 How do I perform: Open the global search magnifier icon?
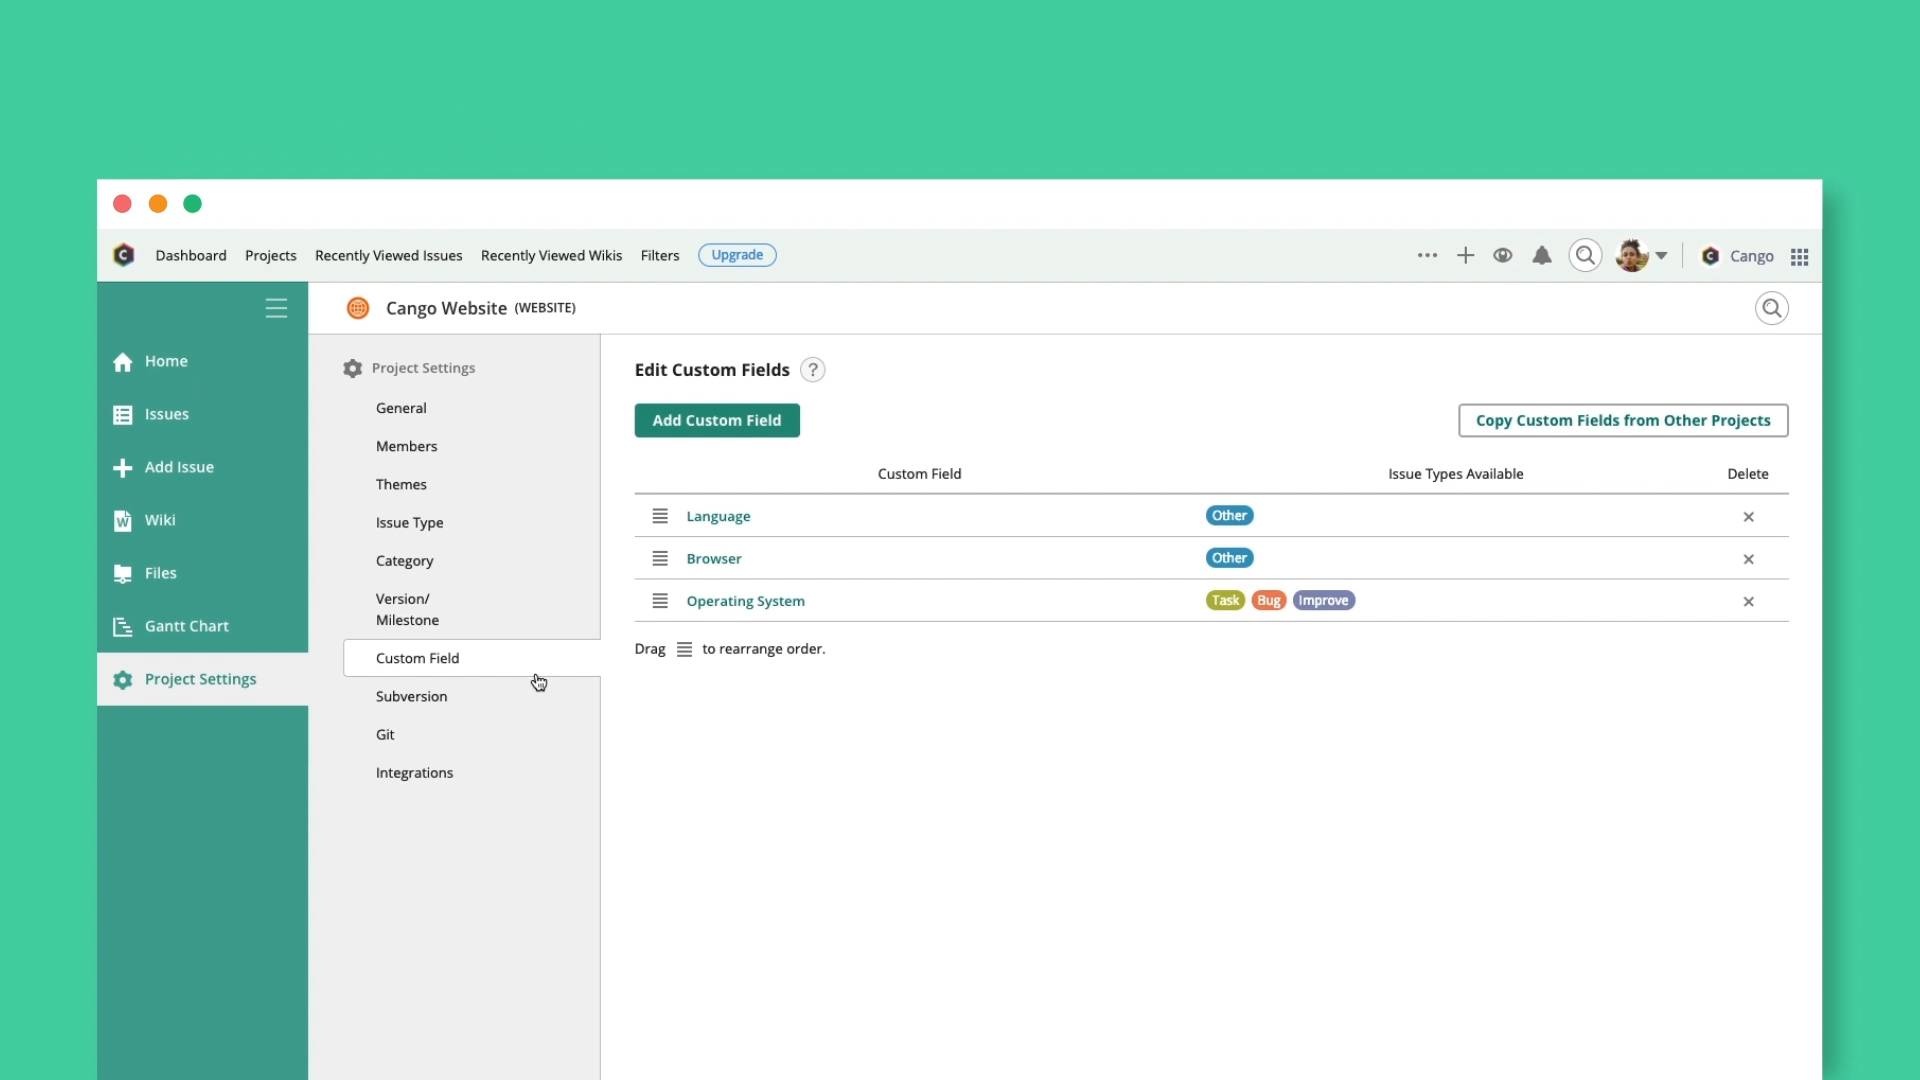[1584, 255]
